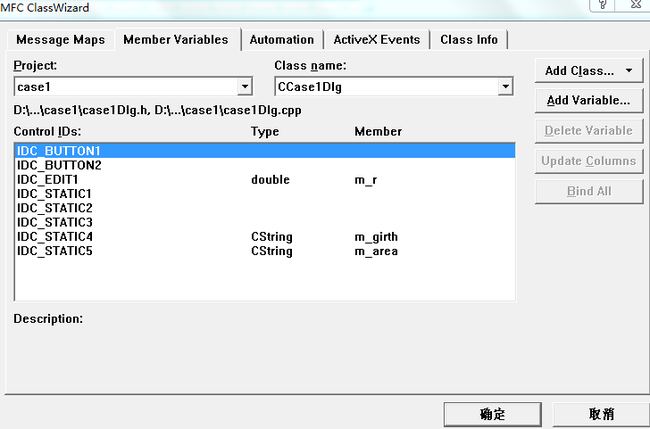Close the MFC ClassWizard window
Viewport: 650px width, 429px height.
pos(634,5)
